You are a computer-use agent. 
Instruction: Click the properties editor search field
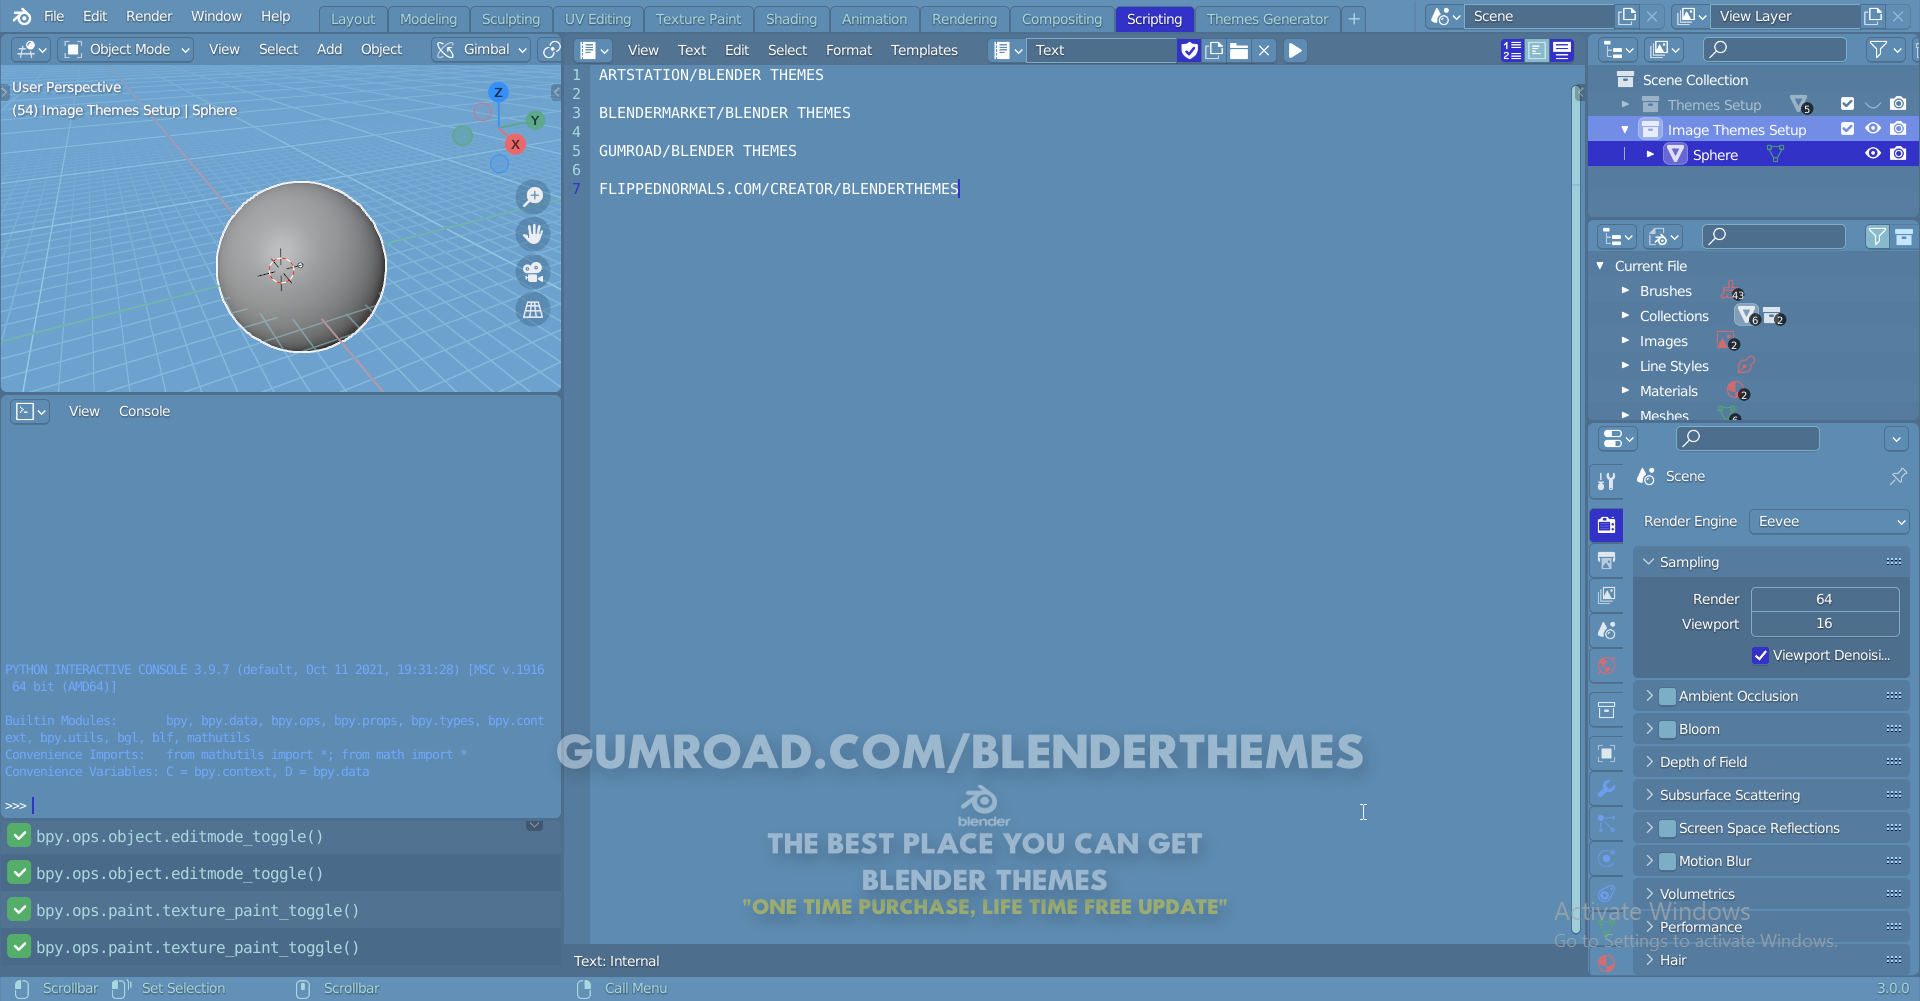[x=1748, y=438]
